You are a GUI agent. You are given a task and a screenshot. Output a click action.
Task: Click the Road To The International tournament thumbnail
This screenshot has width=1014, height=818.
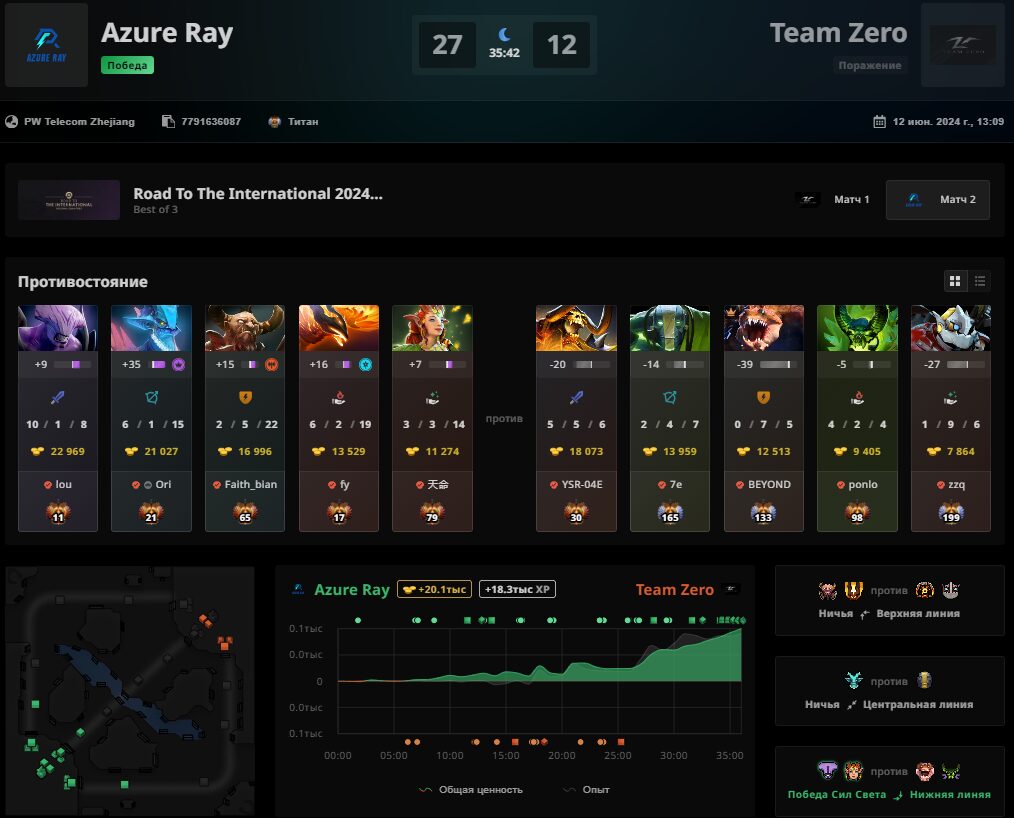[x=69, y=200]
